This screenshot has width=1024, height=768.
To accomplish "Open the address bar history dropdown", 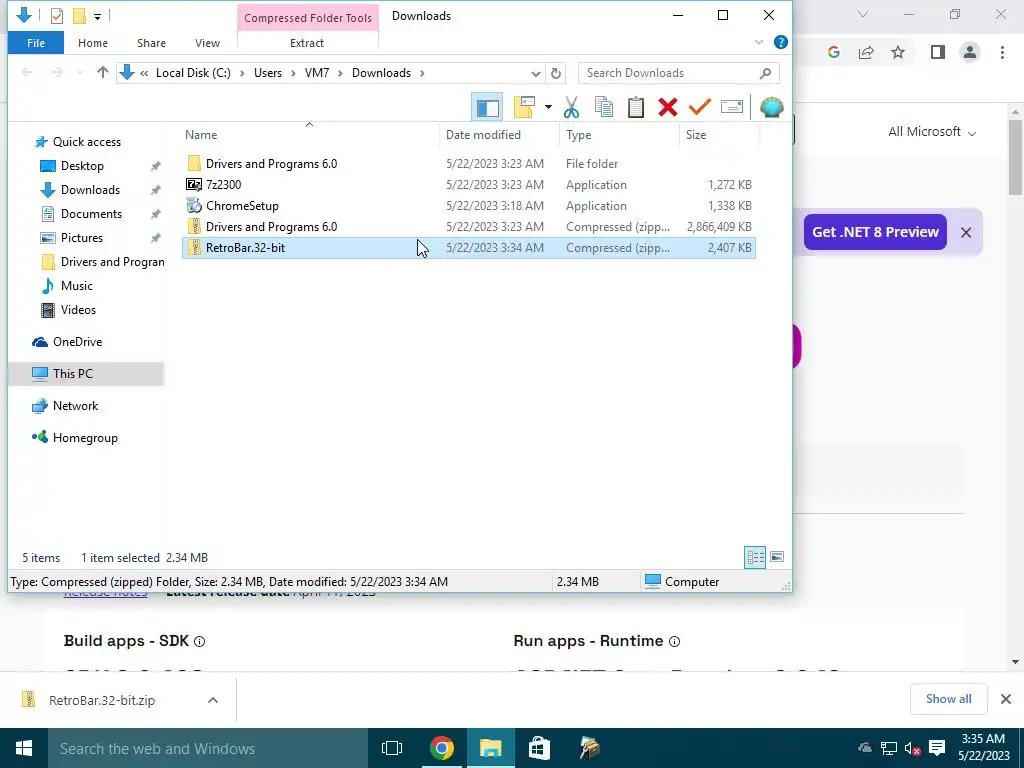I will tap(536, 73).
